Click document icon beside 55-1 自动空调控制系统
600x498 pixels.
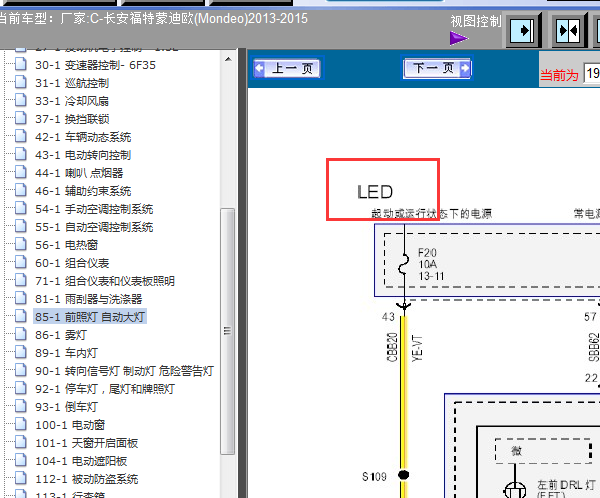pos(21,226)
